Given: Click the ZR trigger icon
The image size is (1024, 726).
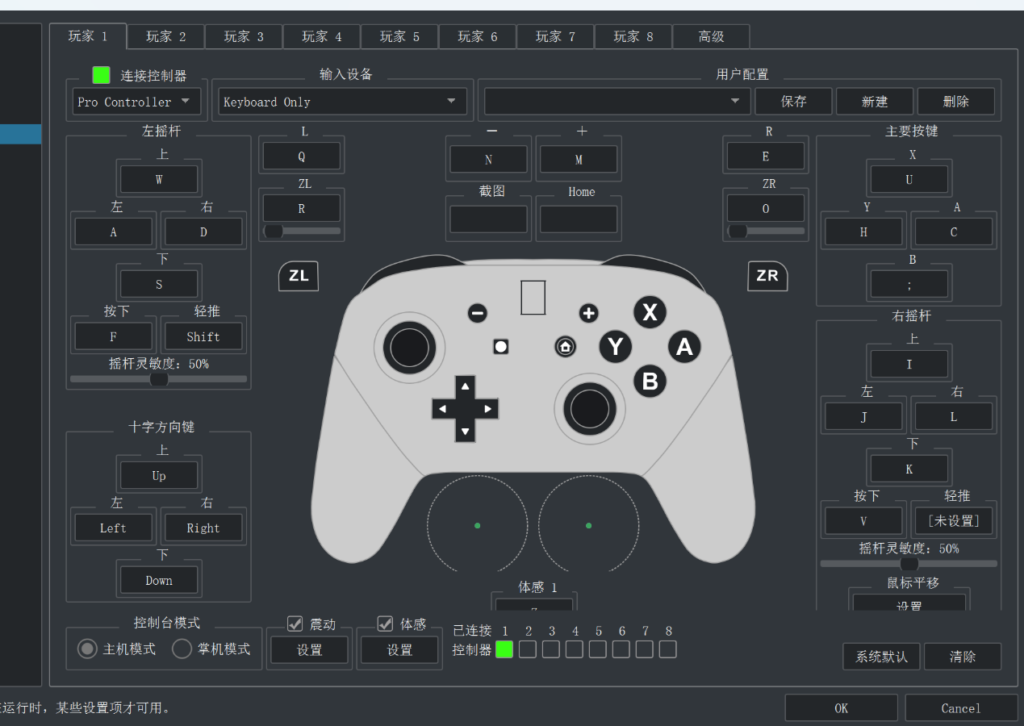Looking at the screenshot, I should pos(767,276).
